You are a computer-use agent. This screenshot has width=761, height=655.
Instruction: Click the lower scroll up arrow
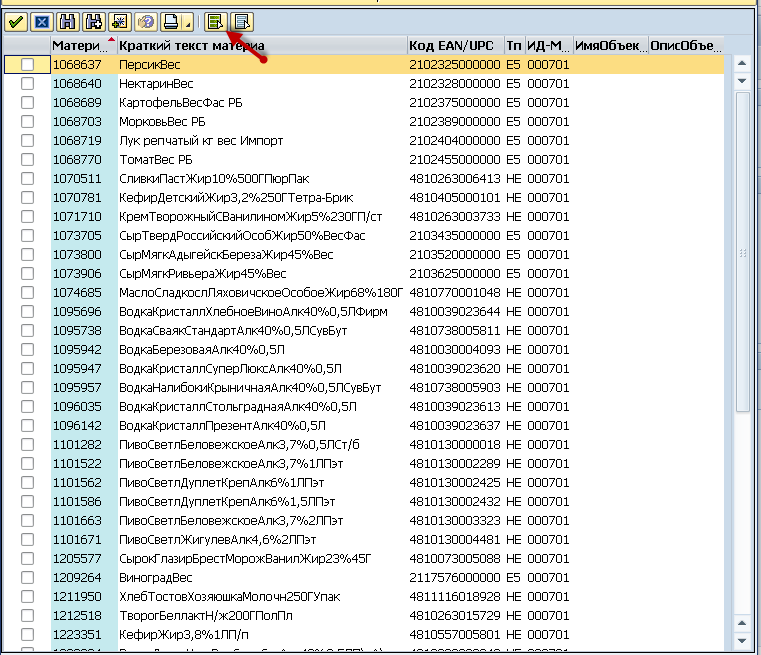742,622
